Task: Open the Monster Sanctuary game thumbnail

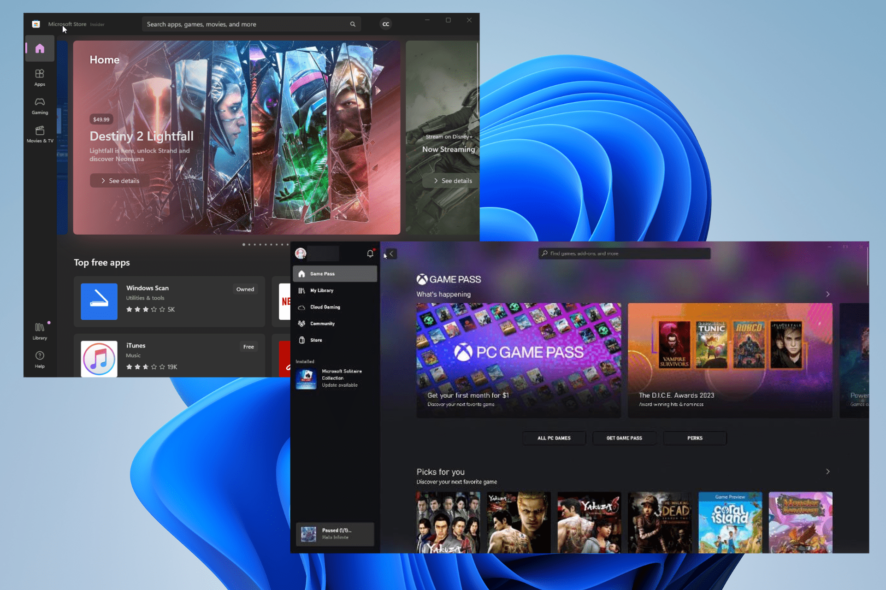Action: point(801,522)
